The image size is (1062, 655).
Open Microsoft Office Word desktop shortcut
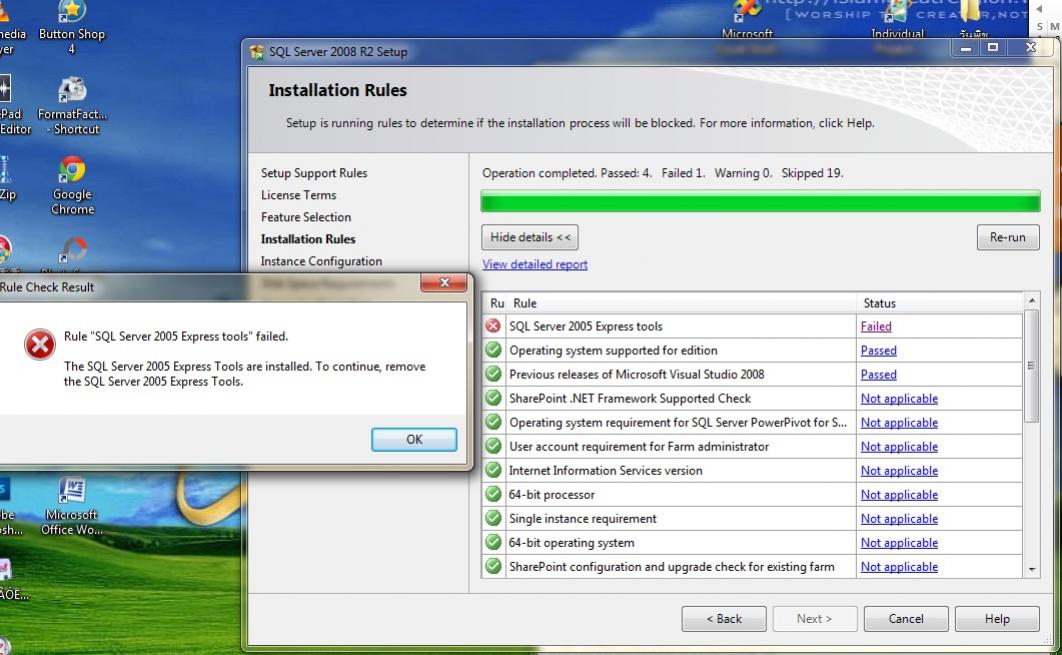click(x=72, y=506)
